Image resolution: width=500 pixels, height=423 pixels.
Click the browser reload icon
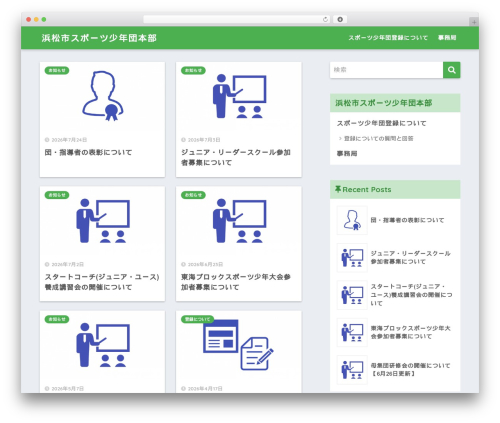325,20
